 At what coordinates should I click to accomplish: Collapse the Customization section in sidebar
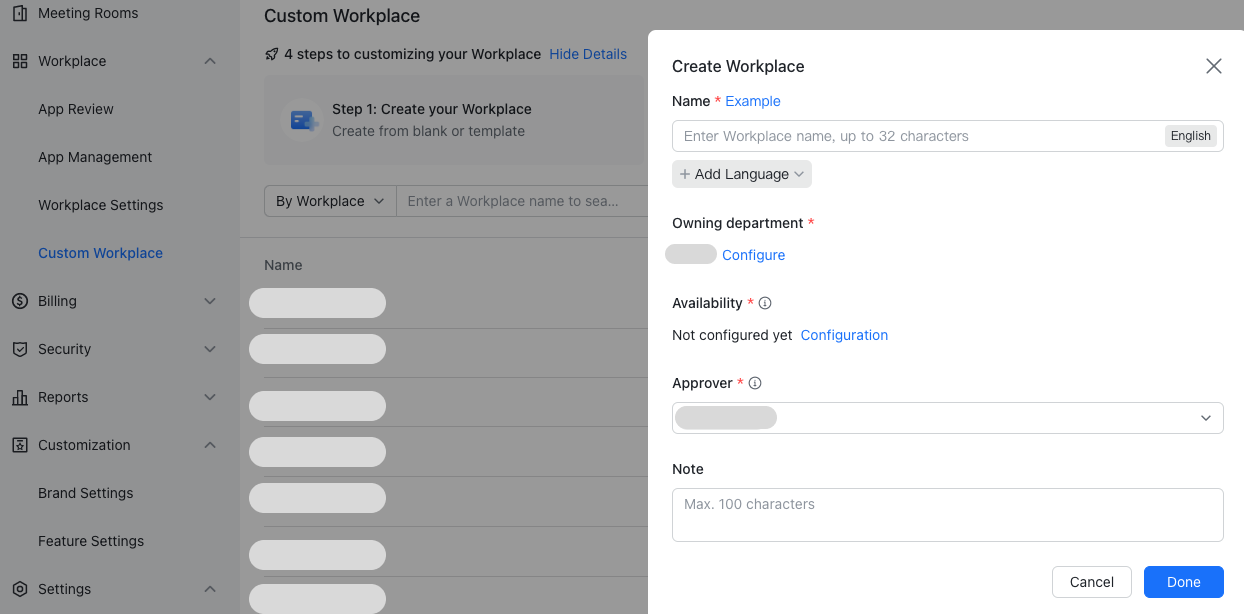point(210,445)
